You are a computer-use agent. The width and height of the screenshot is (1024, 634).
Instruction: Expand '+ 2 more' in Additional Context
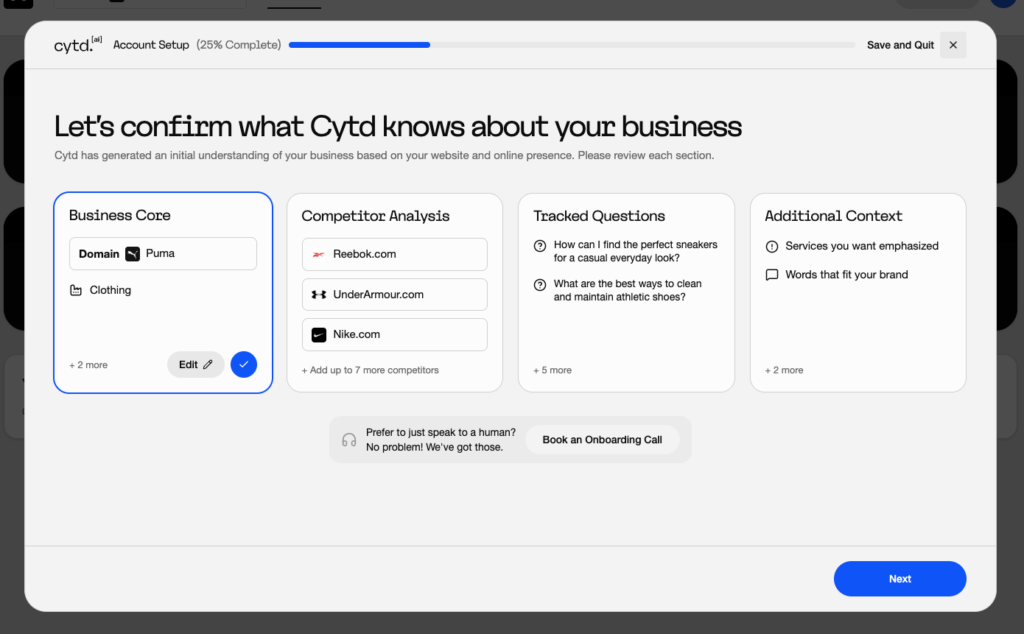[784, 370]
